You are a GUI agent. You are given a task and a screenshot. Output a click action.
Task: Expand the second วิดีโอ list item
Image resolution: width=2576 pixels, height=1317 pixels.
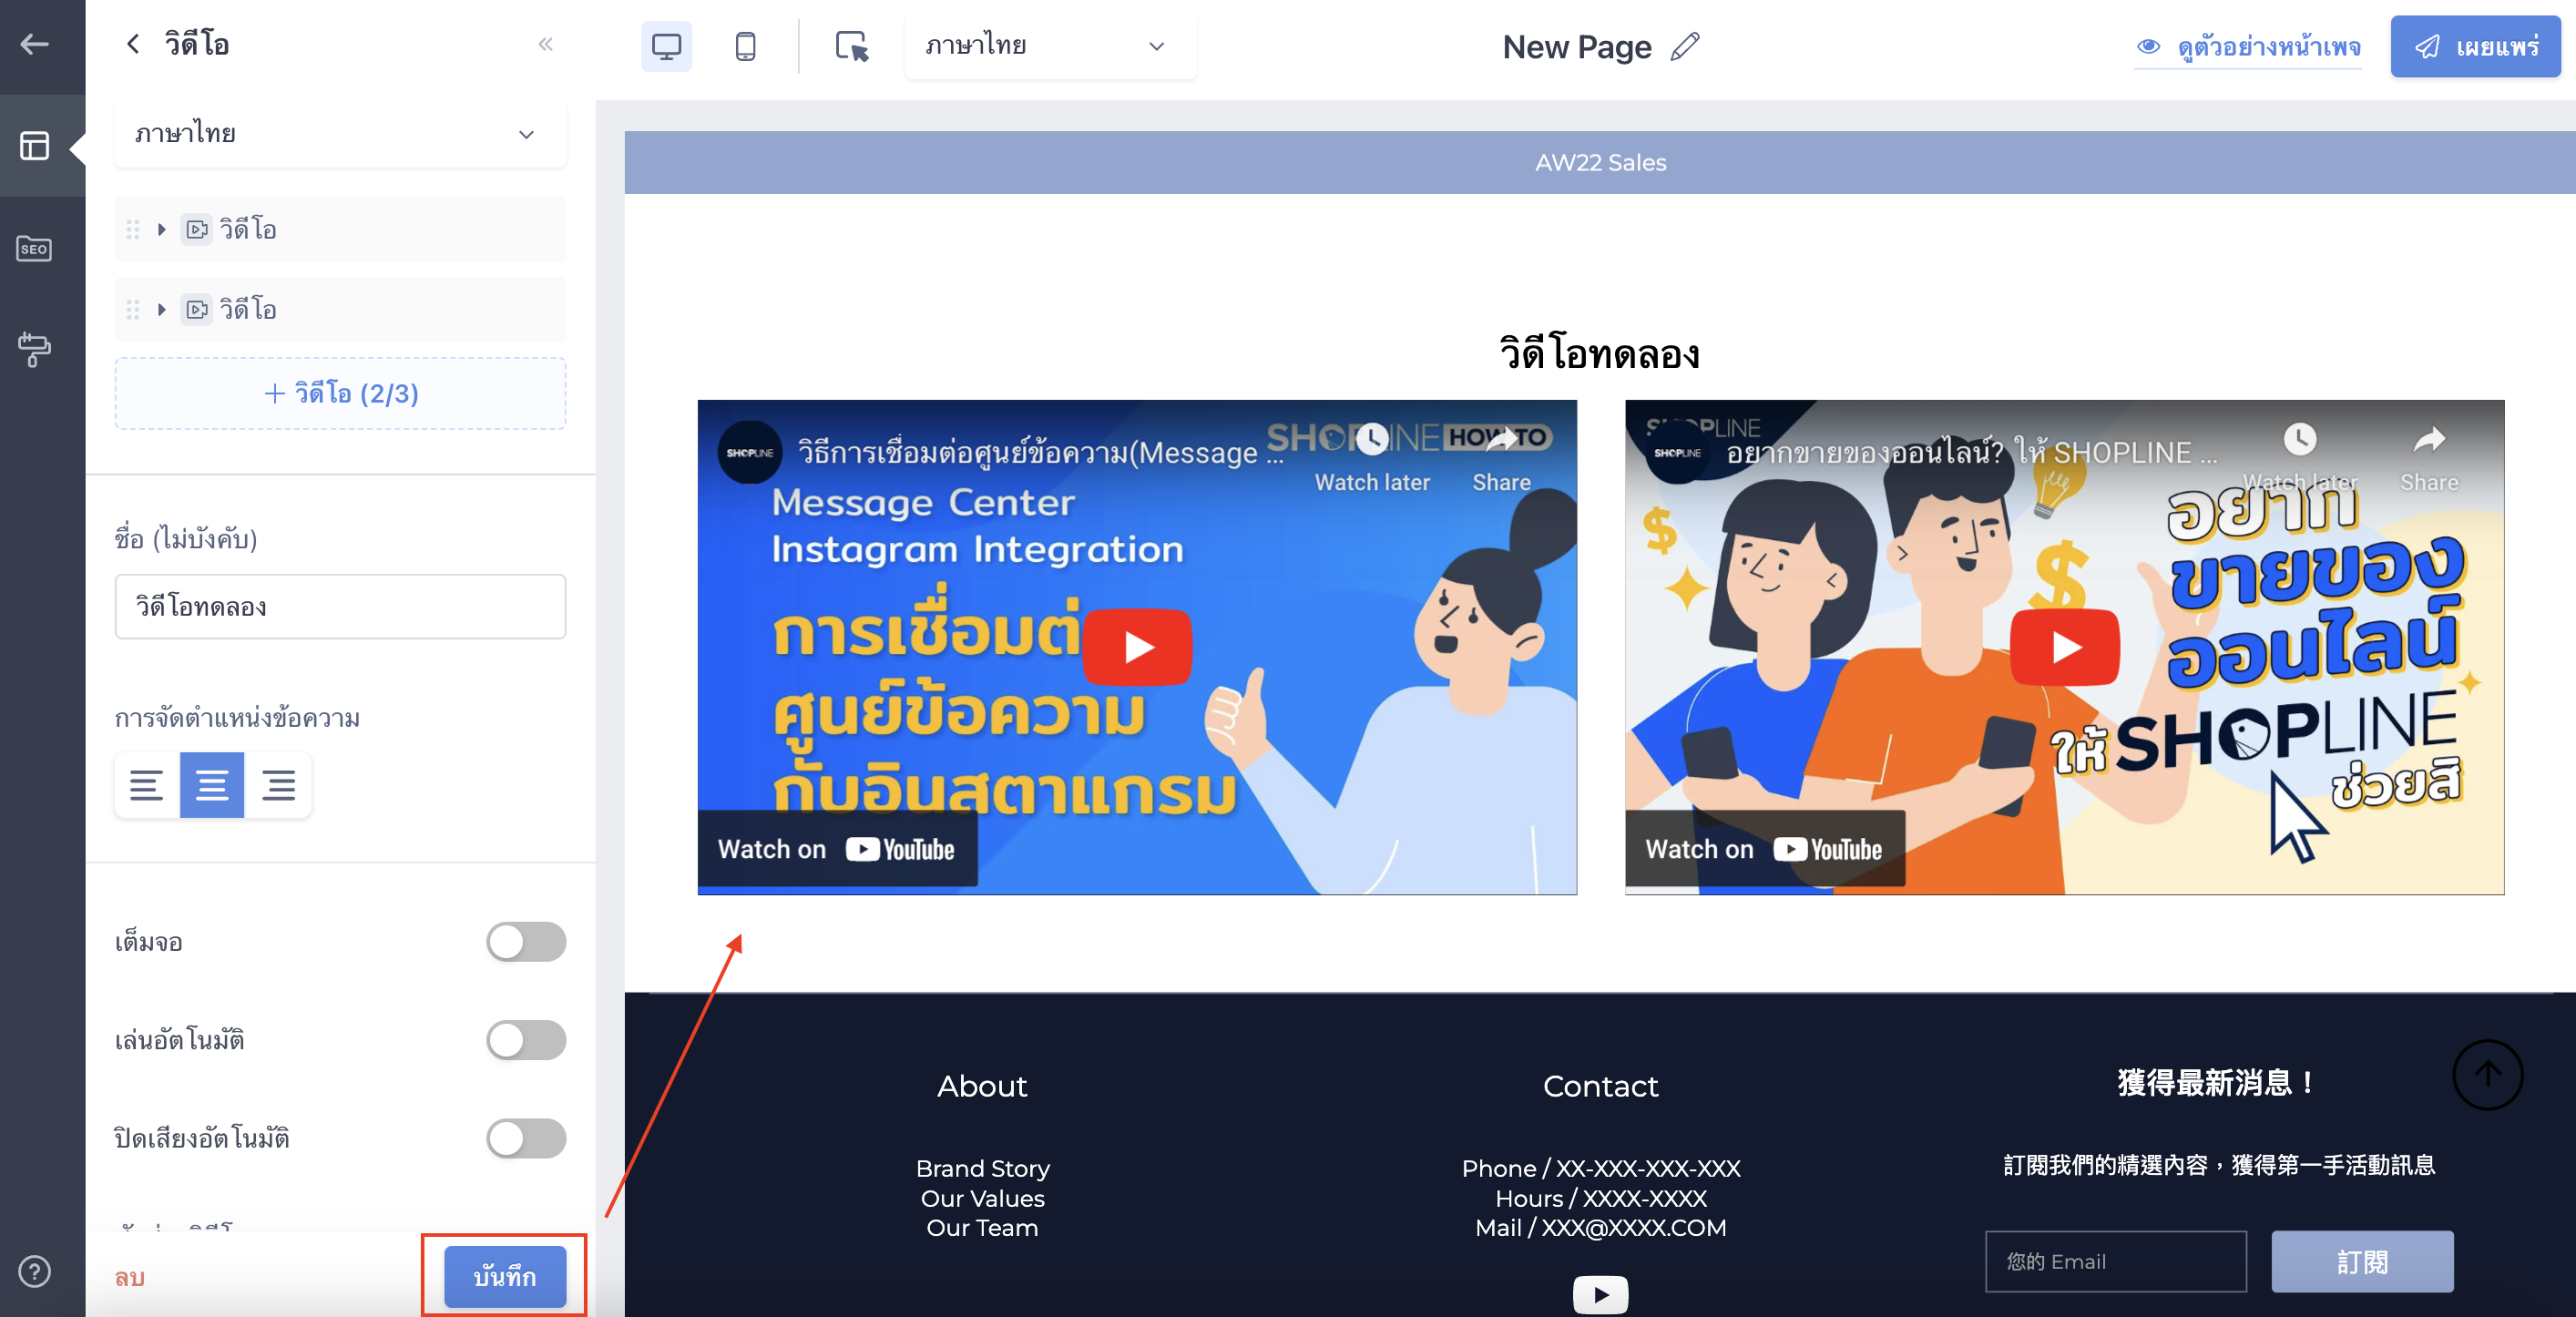[x=161, y=309]
